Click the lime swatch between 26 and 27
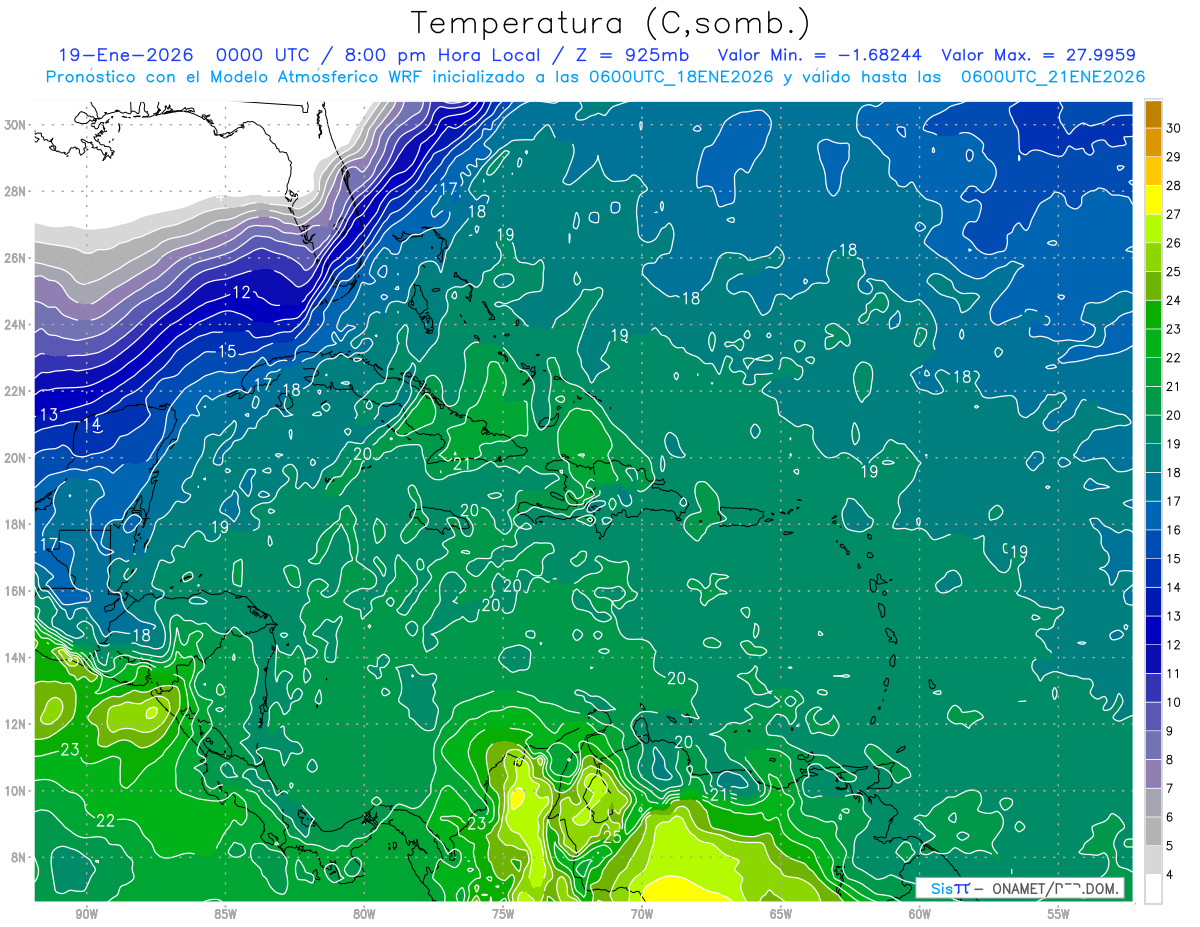Screen dimensions: 1200x927 1153,228
